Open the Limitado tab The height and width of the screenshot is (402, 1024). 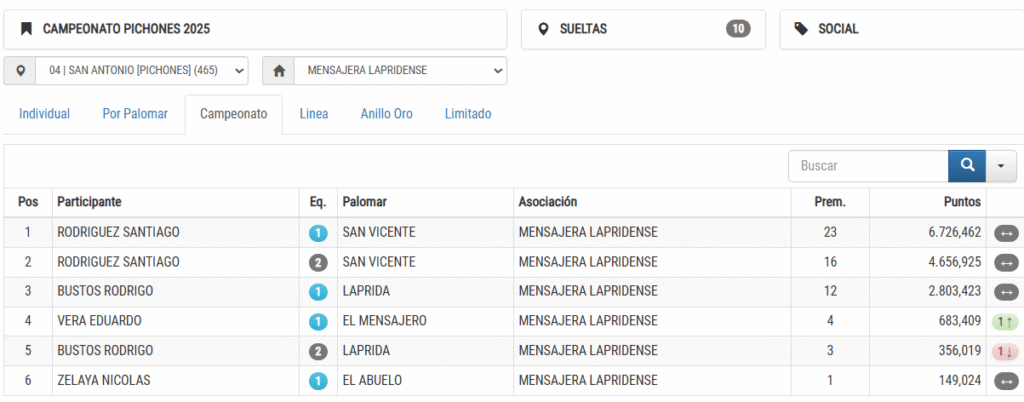pos(468,114)
